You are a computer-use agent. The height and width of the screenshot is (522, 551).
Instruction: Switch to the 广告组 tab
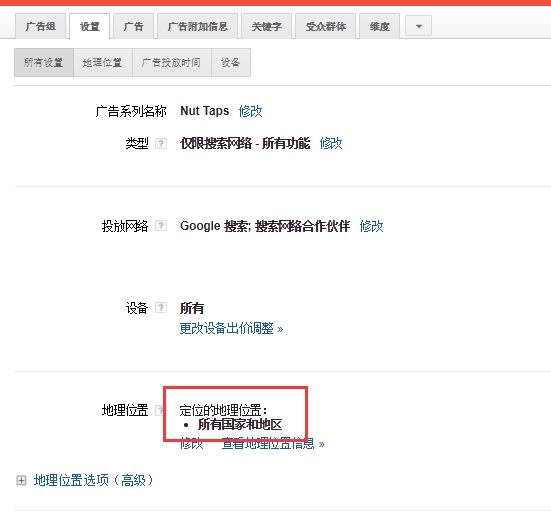coord(40,26)
